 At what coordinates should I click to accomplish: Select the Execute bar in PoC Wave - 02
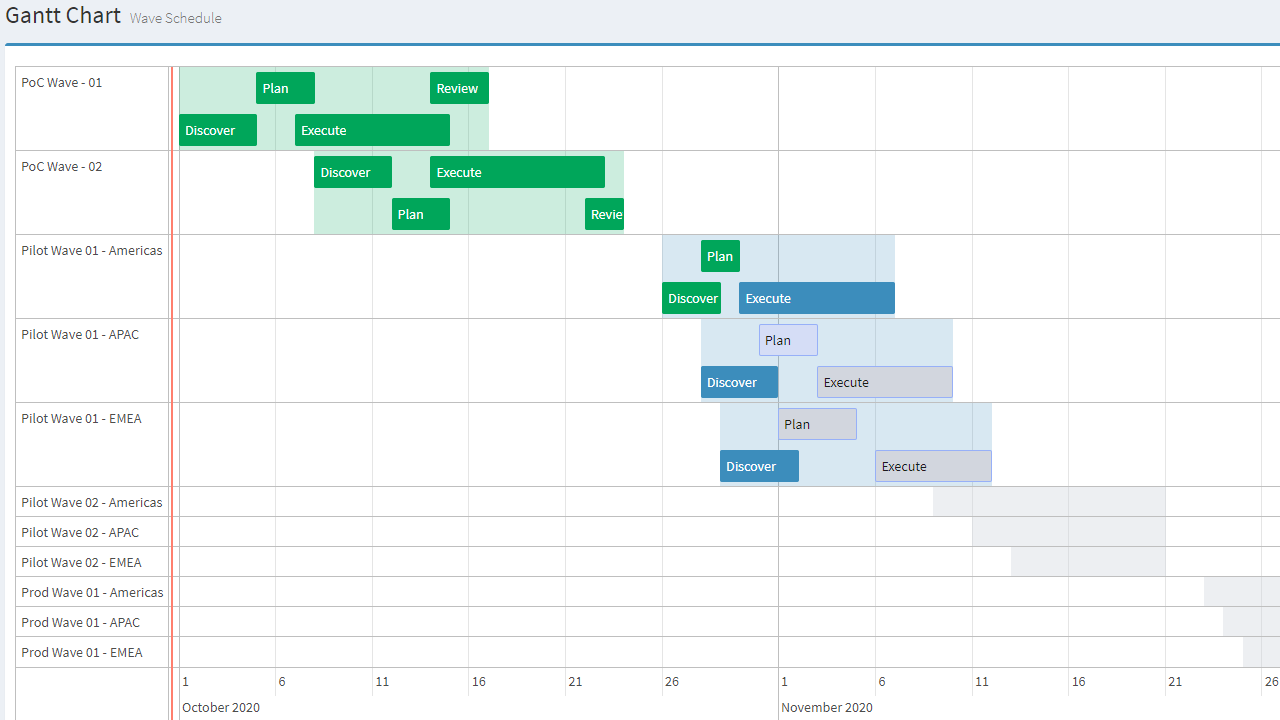tap(517, 172)
